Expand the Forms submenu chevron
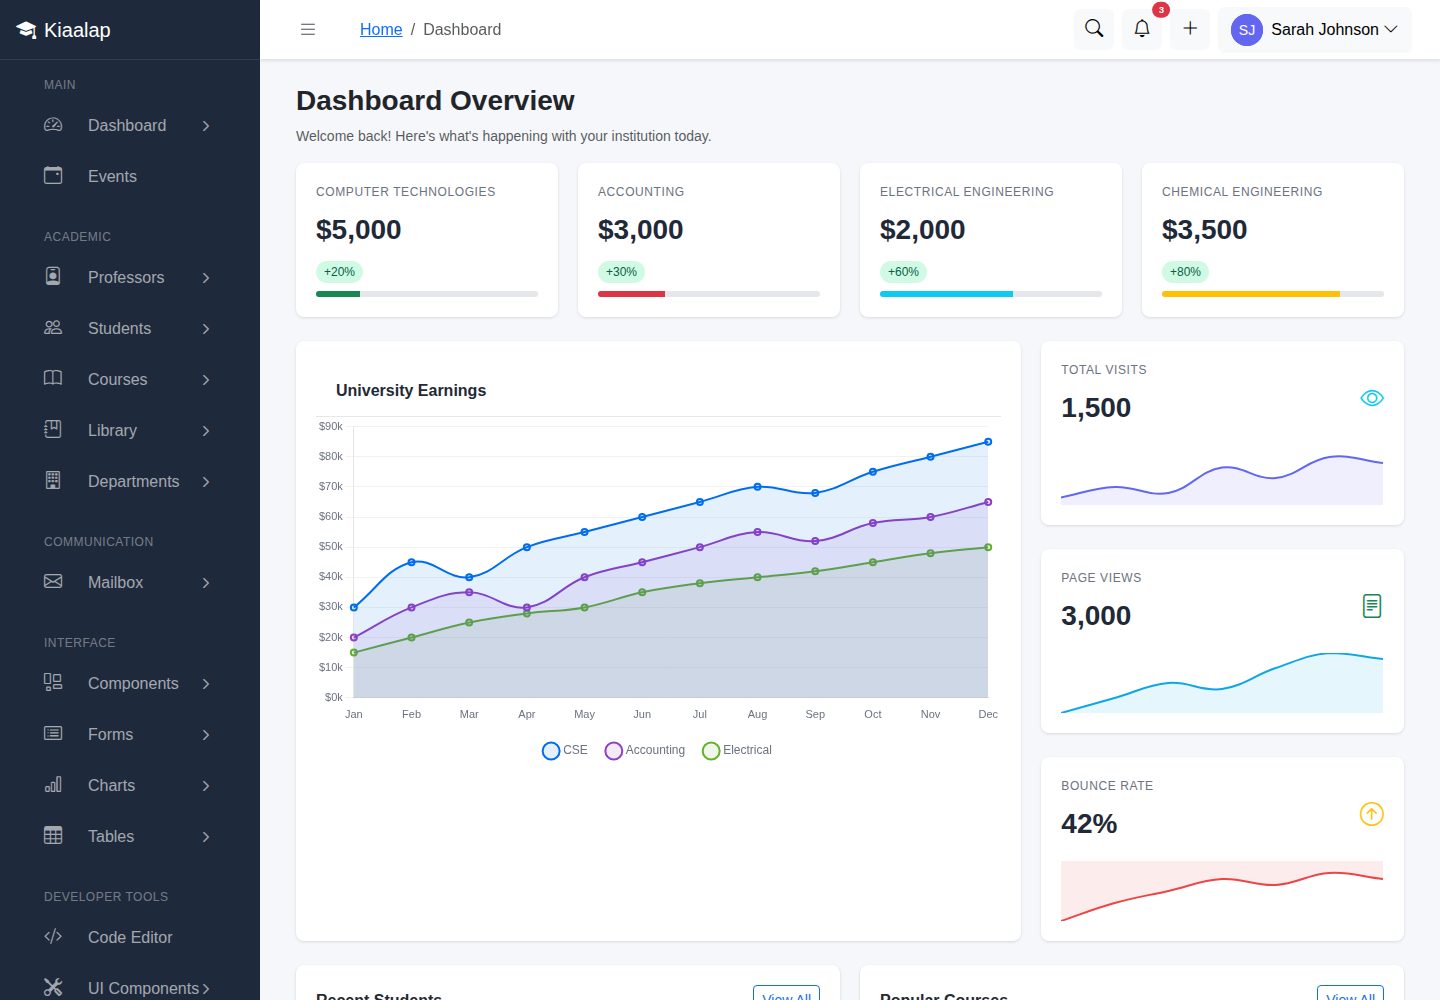This screenshot has height=1000, width=1440. point(206,735)
